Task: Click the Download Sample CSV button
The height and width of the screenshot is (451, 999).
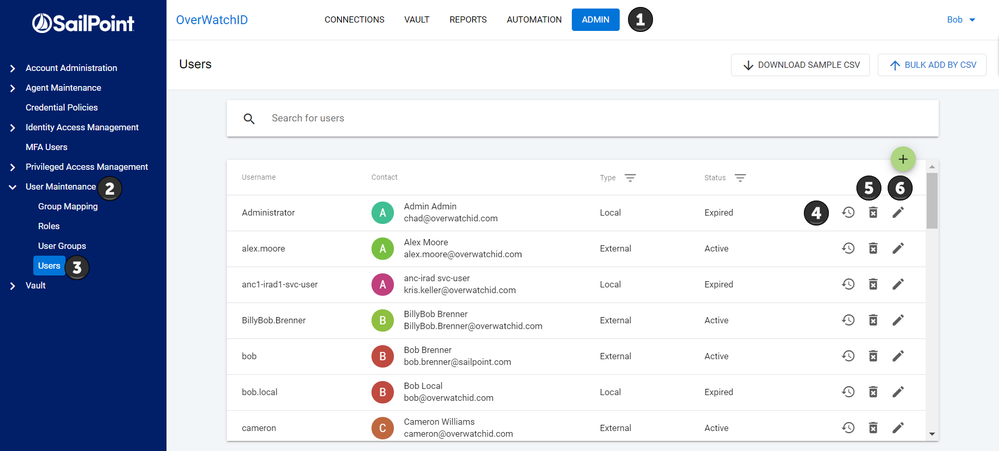Action: (801, 65)
